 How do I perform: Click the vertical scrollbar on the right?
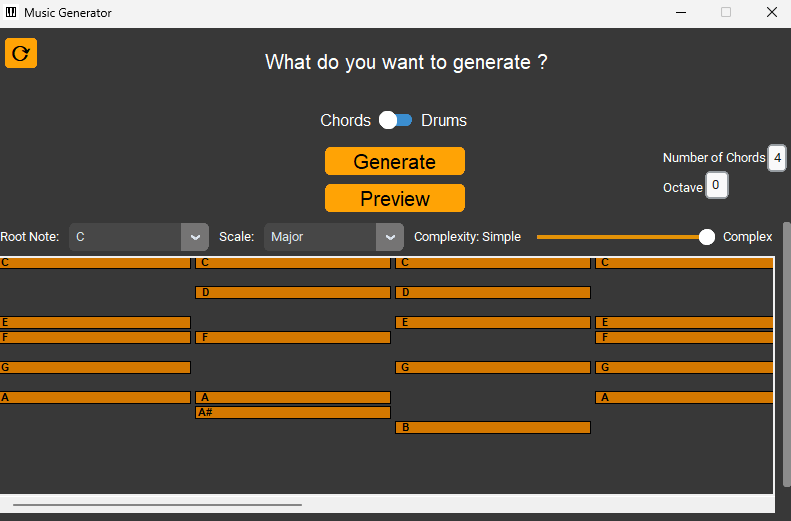[786, 354]
